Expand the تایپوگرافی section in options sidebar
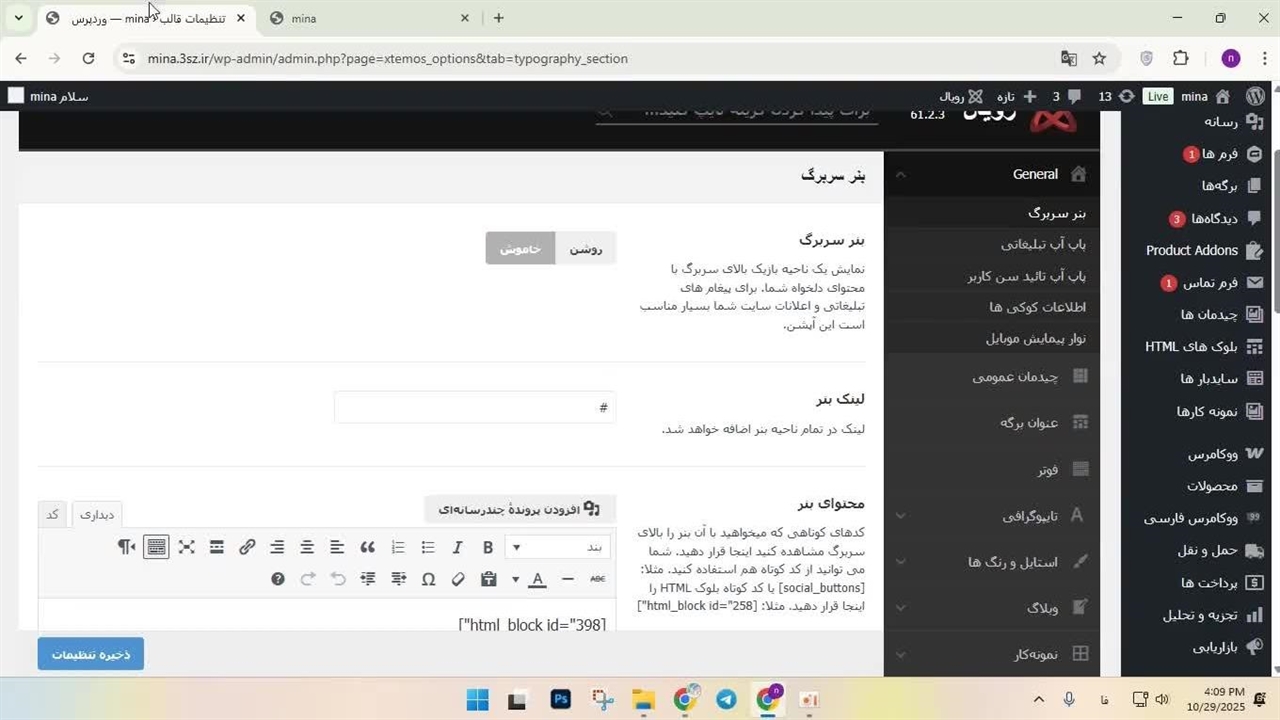This screenshot has width=1280, height=720. 1030,516
